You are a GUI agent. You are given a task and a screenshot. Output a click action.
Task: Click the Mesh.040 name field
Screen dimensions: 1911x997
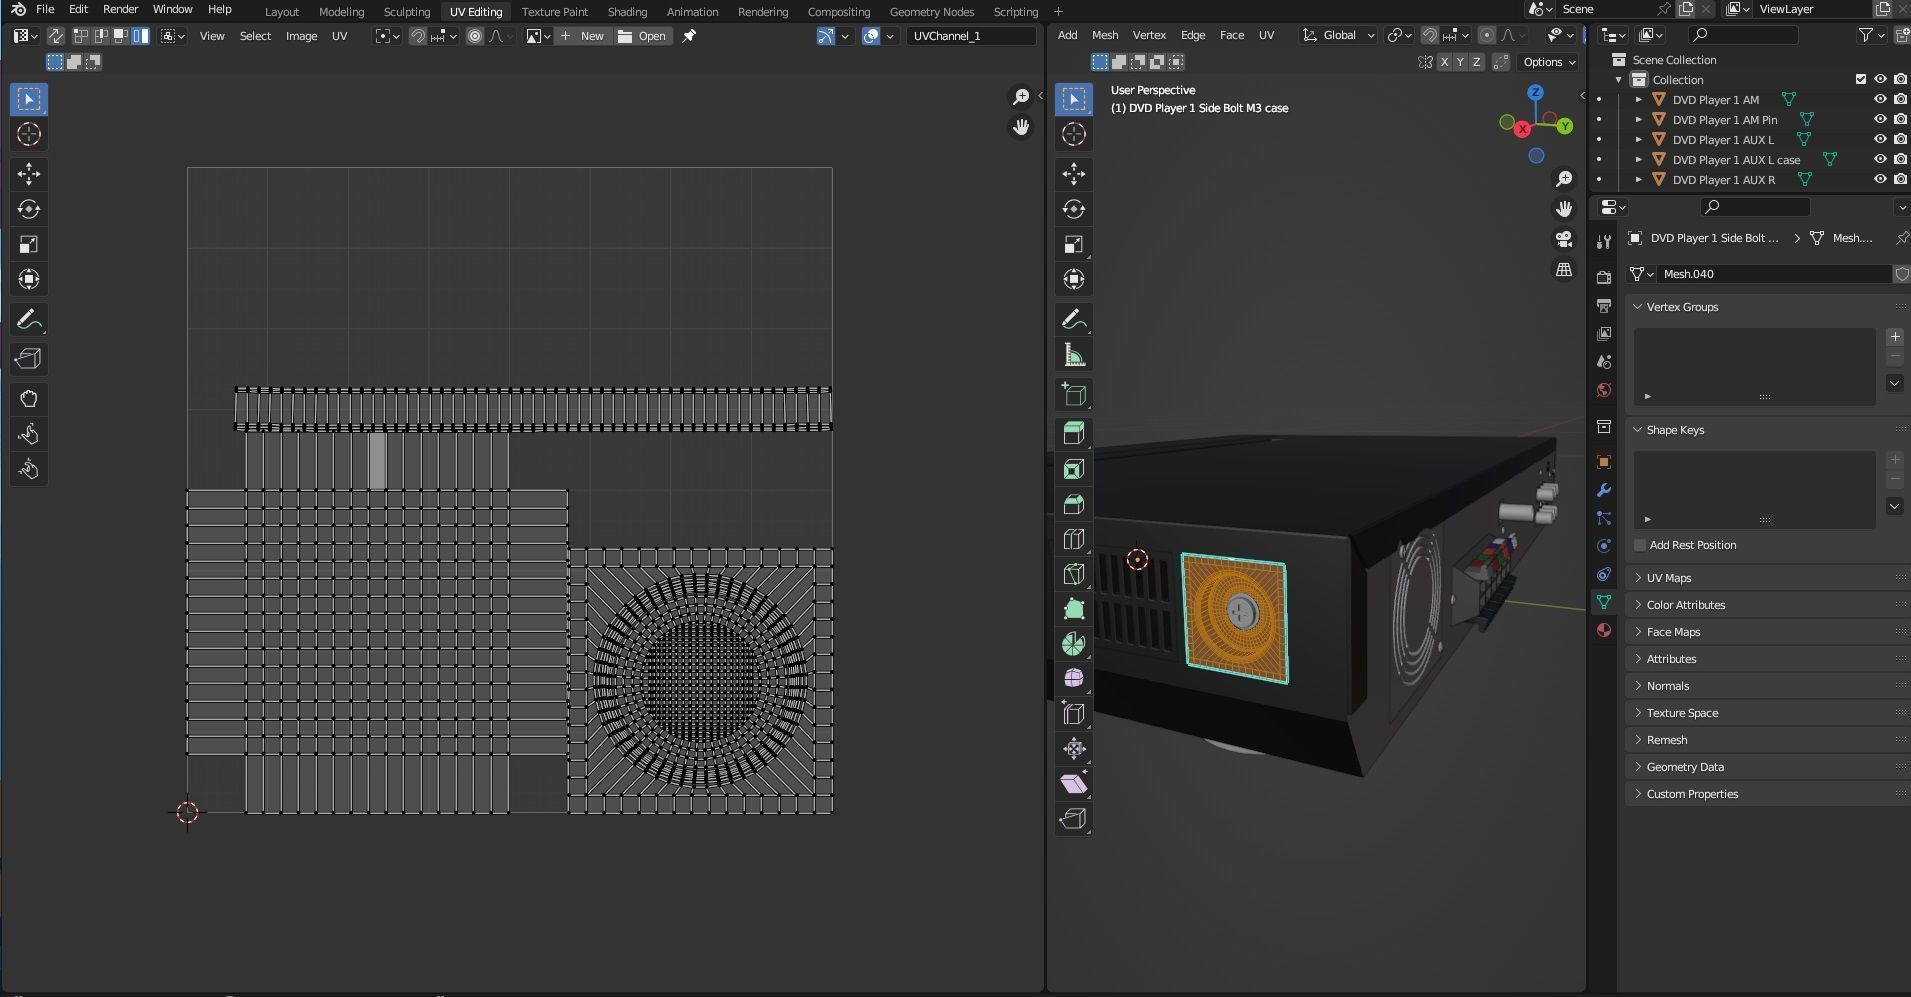tap(1774, 274)
